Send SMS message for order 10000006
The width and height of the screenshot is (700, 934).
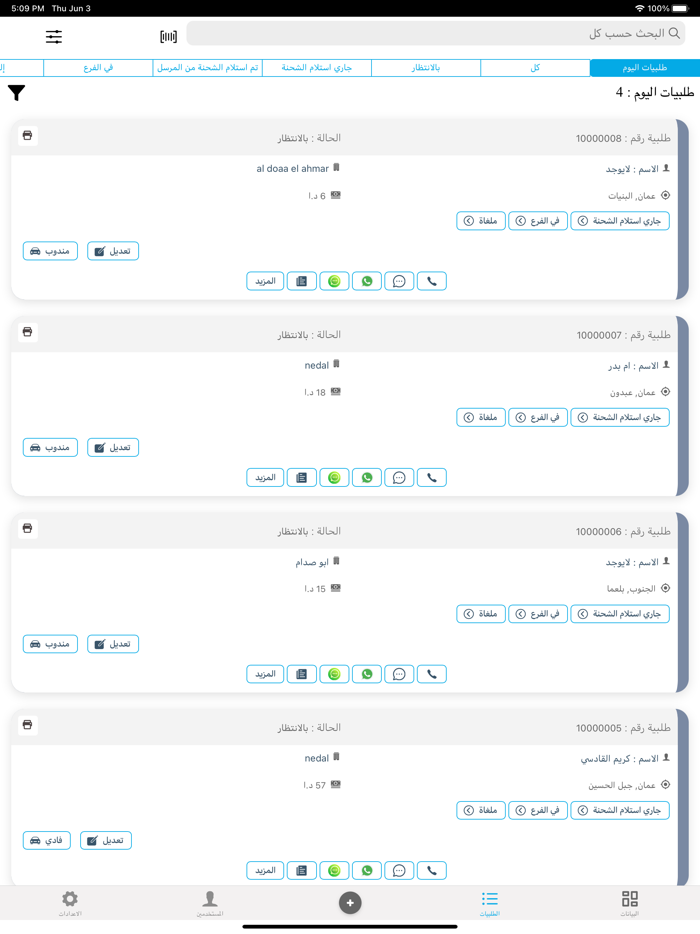(x=399, y=674)
